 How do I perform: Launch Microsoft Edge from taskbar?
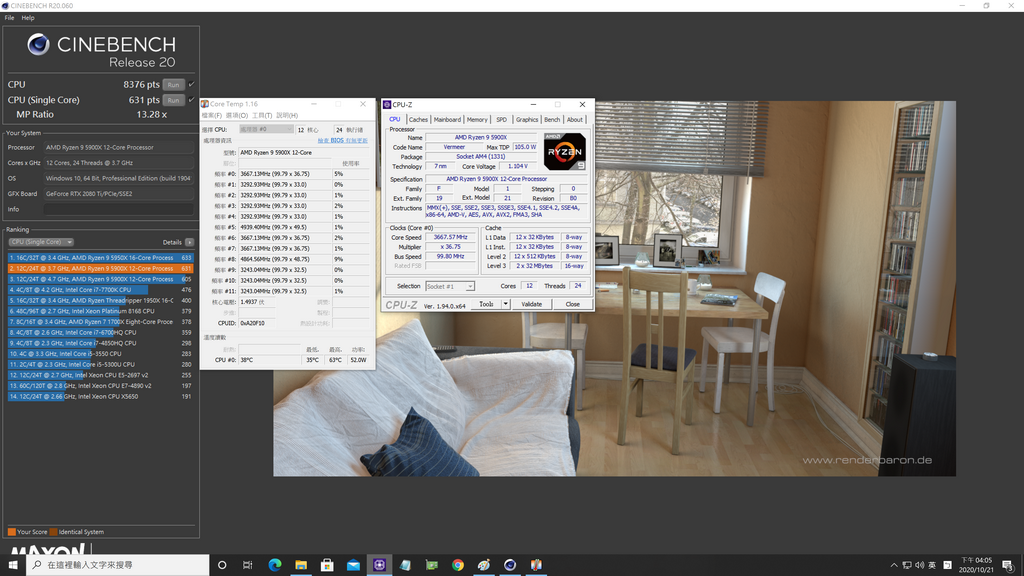pos(275,565)
